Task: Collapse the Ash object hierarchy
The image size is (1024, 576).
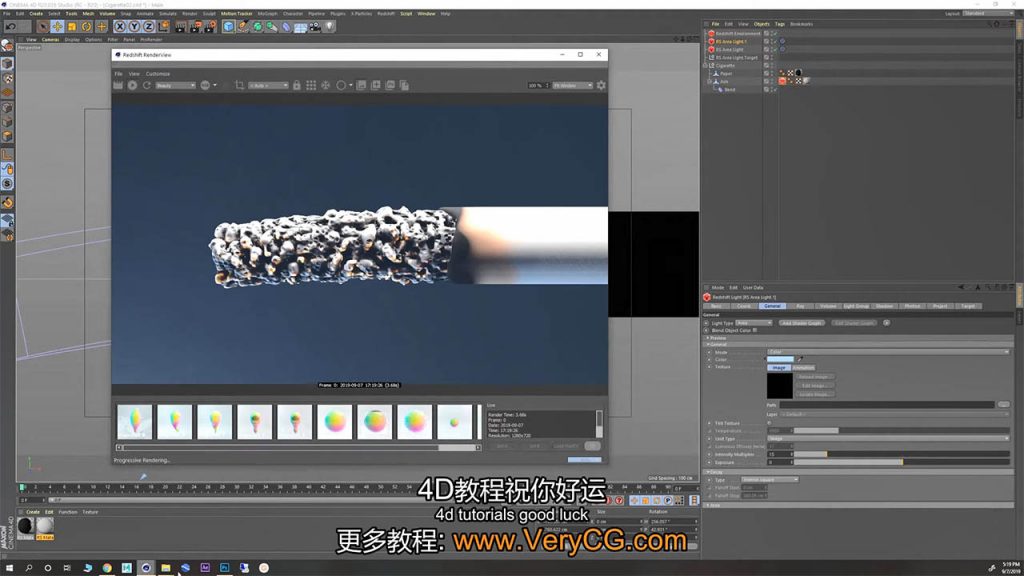Action: click(x=710, y=82)
